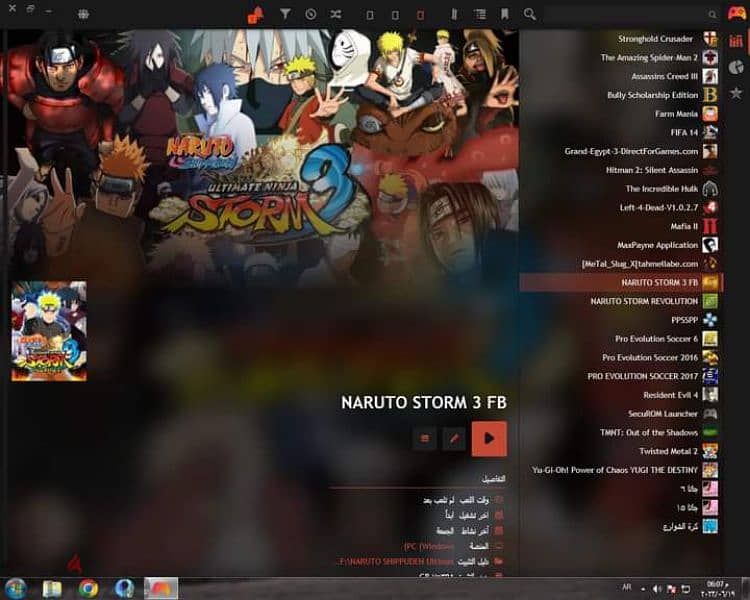Image resolution: width=750 pixels, height=600 pixels.
Task: Click the circular clock icon next to the filter
Action: coord(310,14)
